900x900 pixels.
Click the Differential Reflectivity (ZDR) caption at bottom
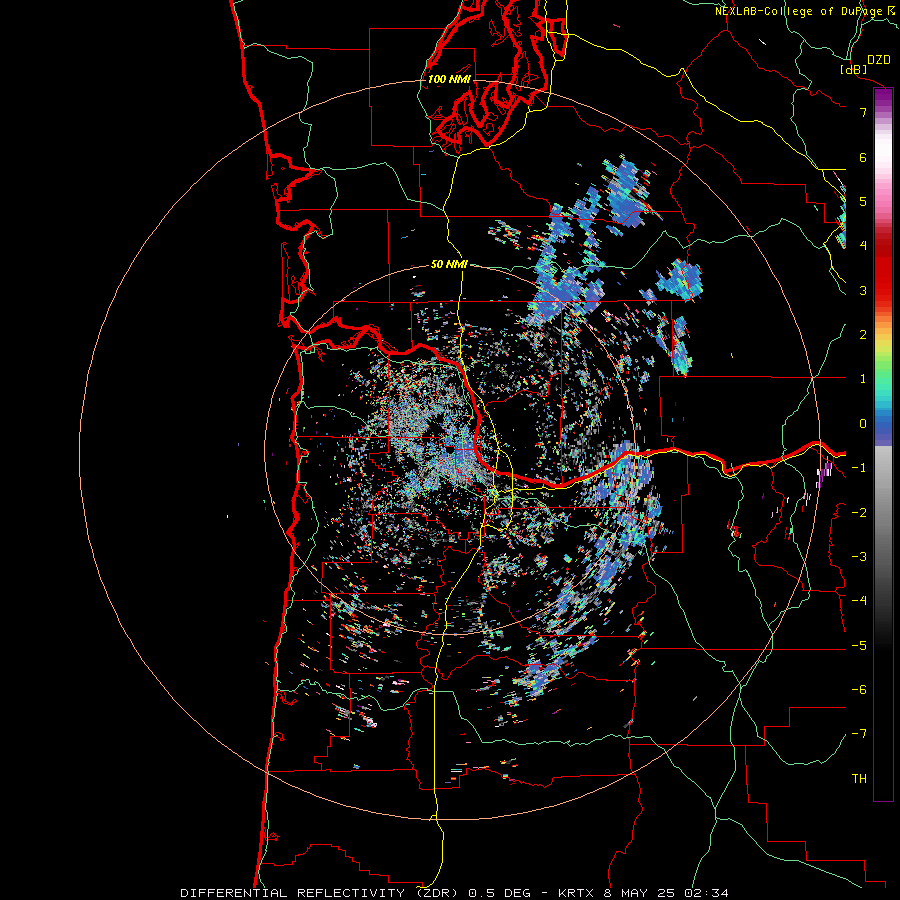(454, 893)
